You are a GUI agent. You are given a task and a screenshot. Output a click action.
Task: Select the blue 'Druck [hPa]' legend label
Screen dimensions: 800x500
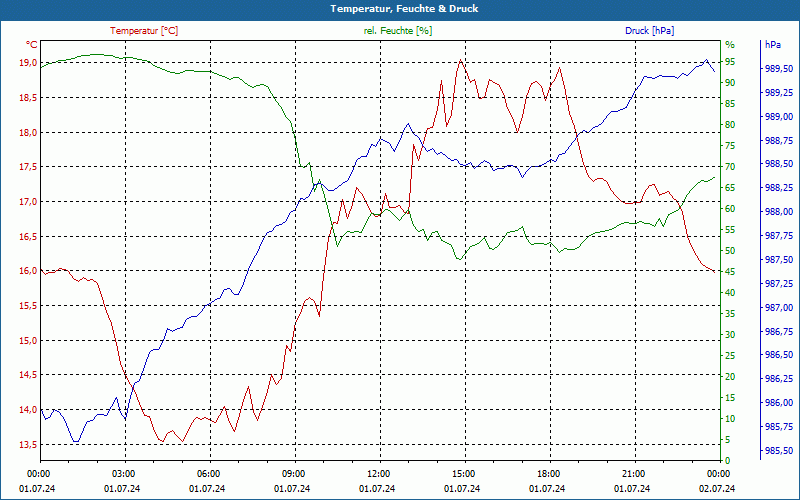click(649, 31)
